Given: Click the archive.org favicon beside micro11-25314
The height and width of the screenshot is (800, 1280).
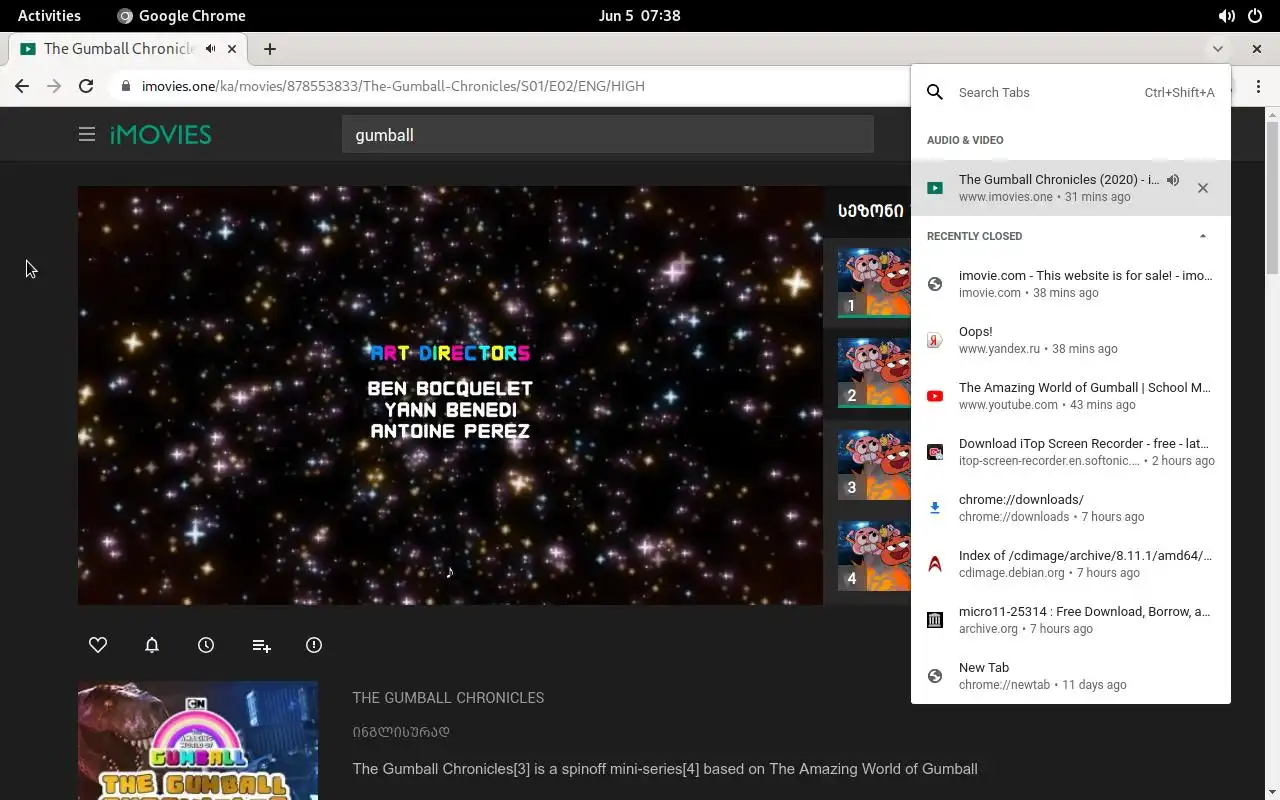Looking at the screenshot, I should pyautogui.click(x=935, y=620).
